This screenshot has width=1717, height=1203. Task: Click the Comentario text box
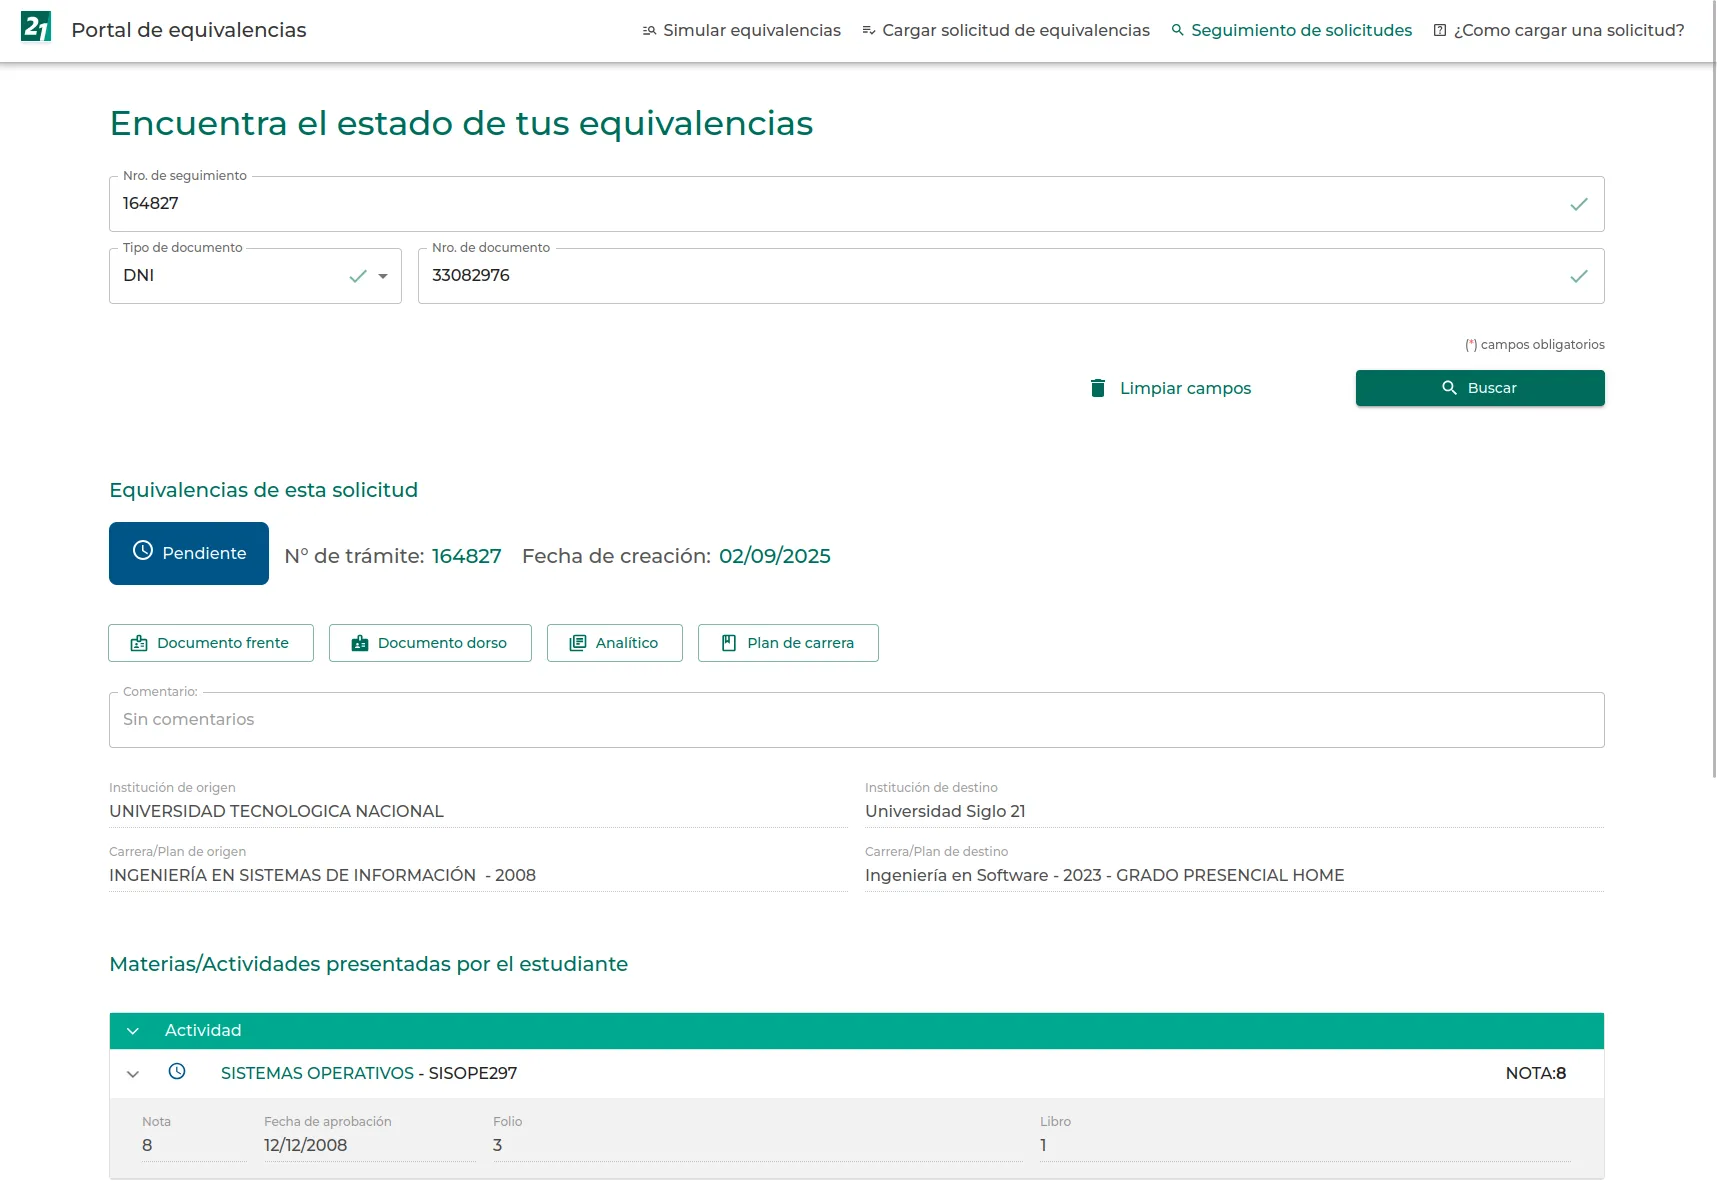(857, 720)
